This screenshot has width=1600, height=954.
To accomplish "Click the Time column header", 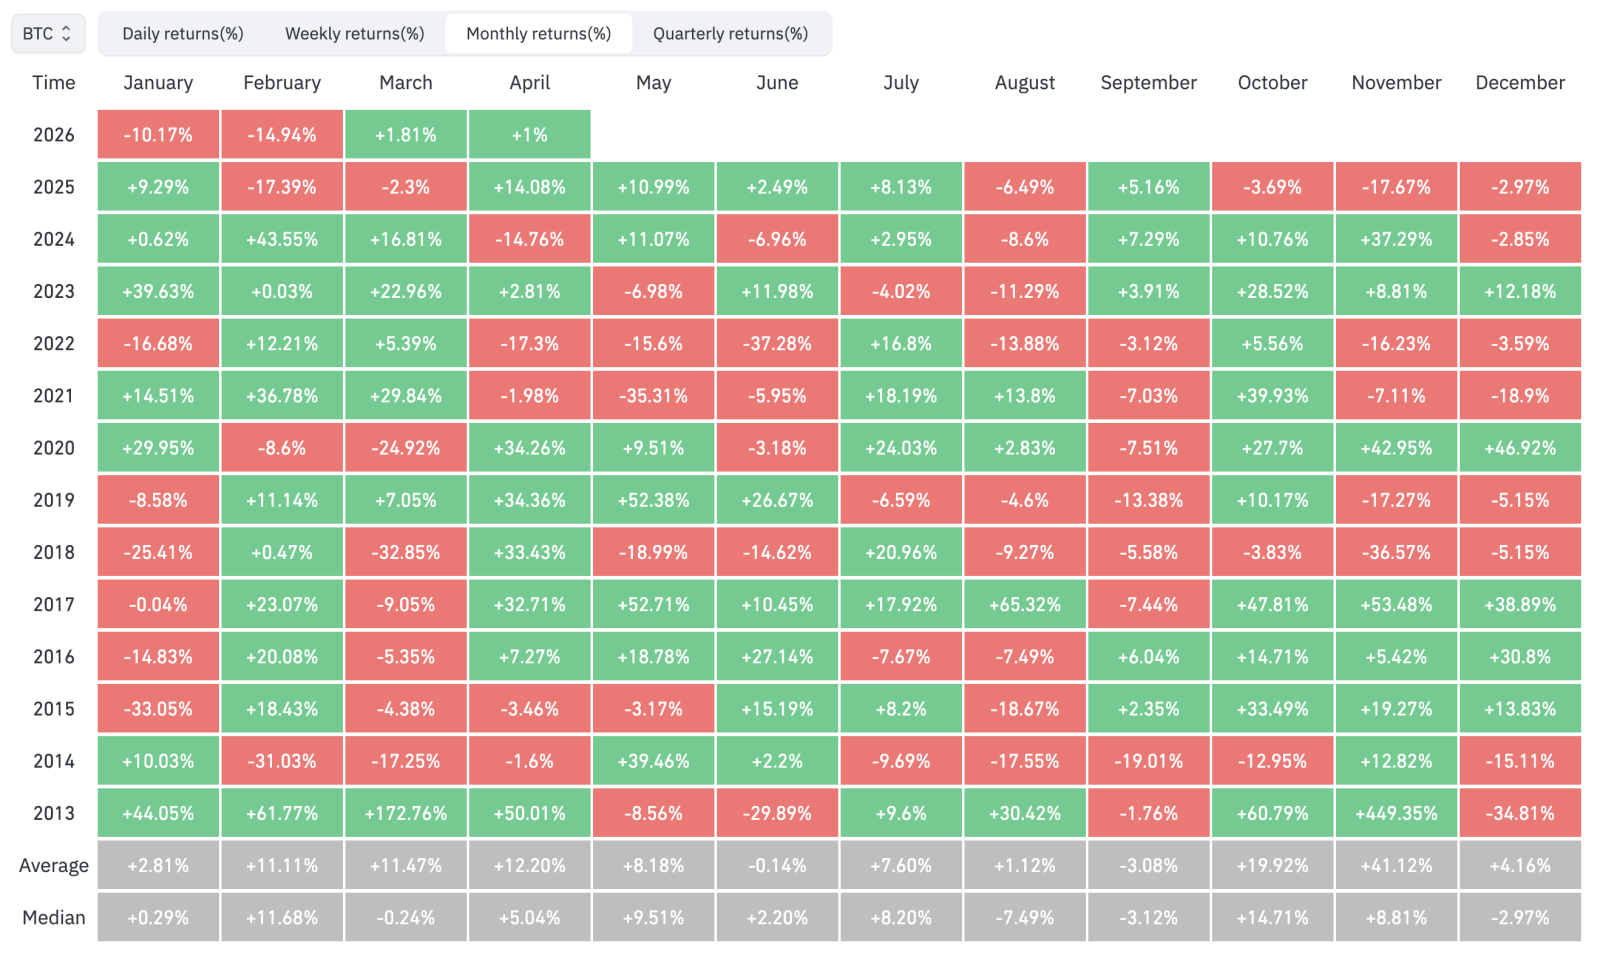I will click(53, 82).
